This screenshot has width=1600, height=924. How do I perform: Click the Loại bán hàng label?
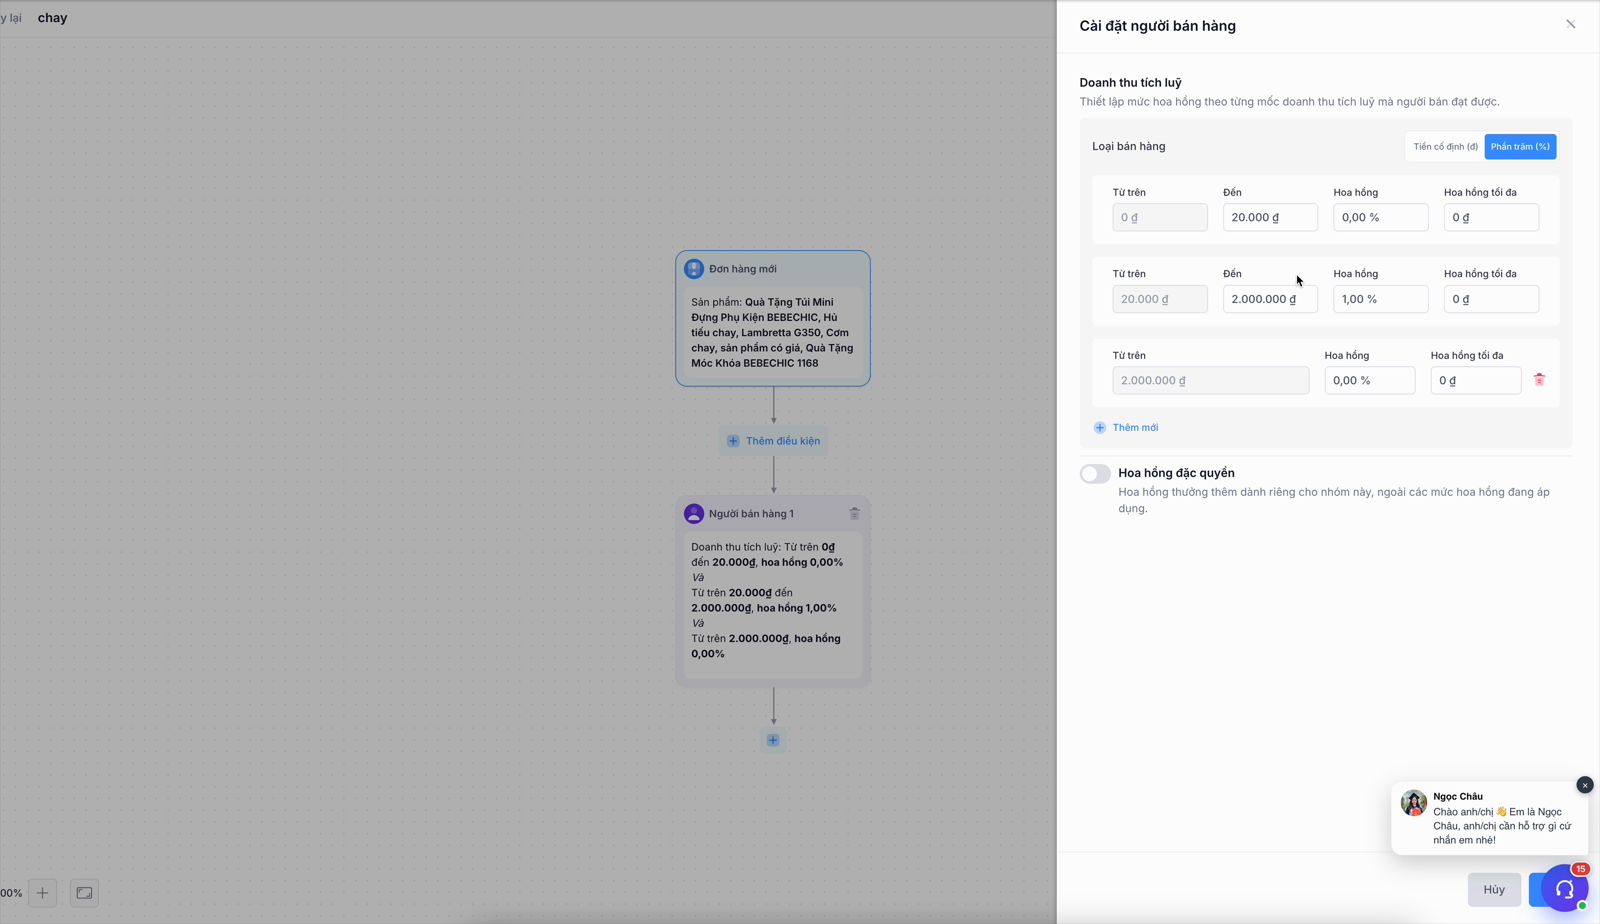1128,146
